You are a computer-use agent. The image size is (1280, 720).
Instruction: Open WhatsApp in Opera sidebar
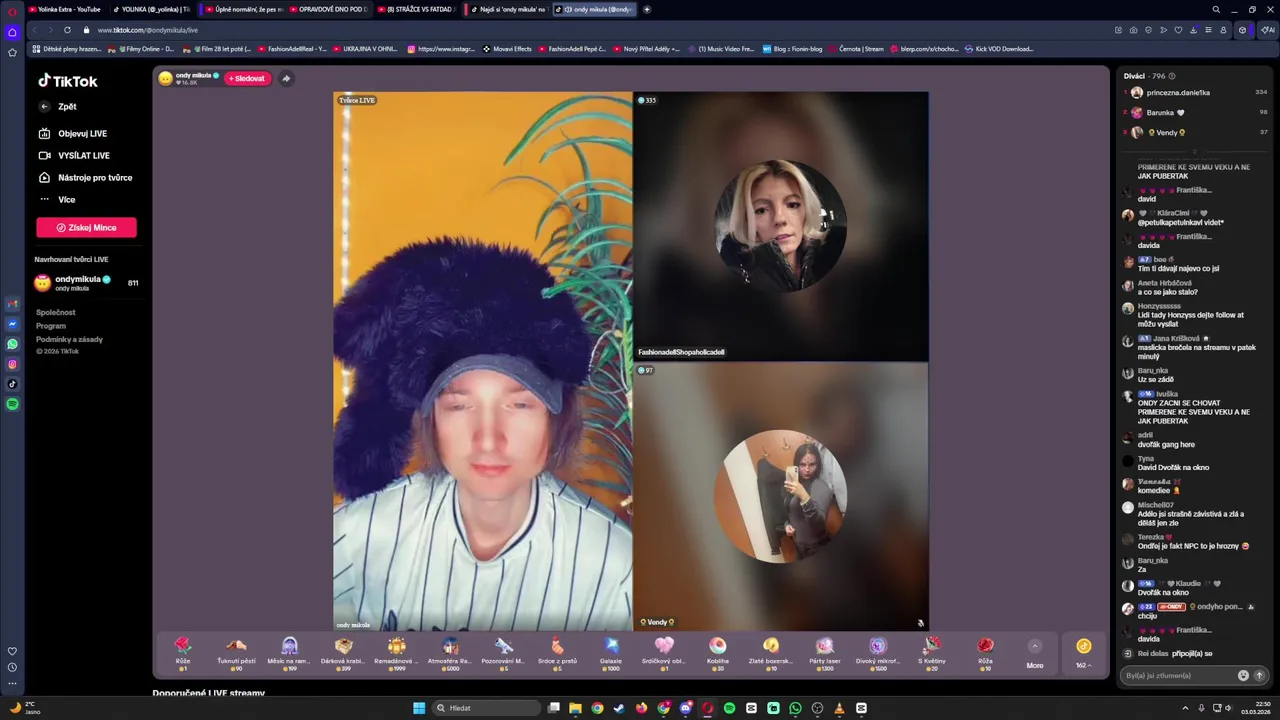(x=12, y=344)
